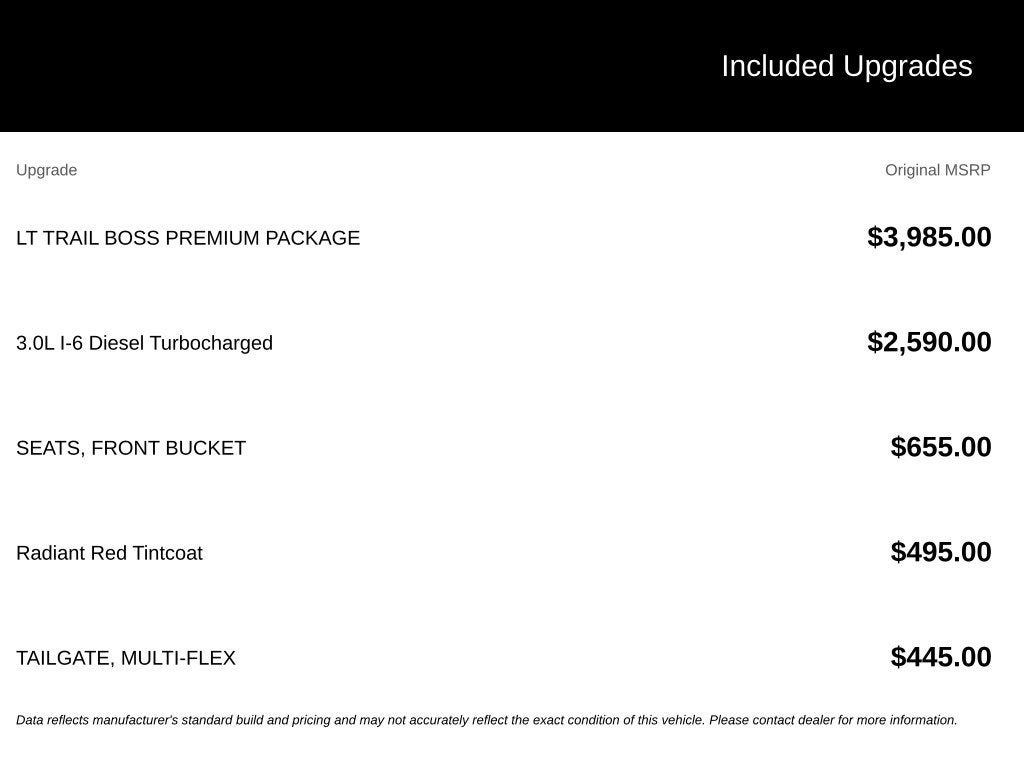Click the word Tintcoat in paint row
Viewport: 1024px width, 768px height.
point(167,553)
